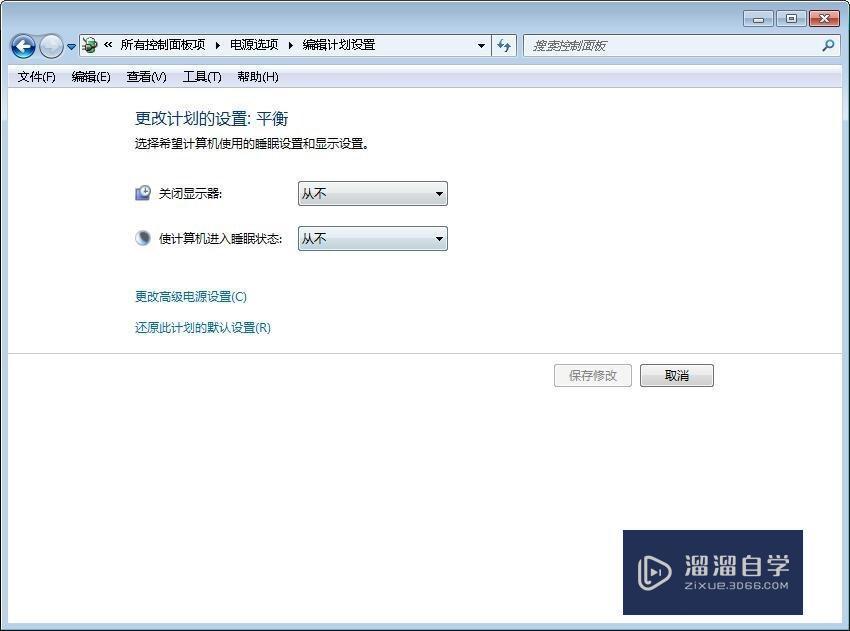850x631 pixels.
Task: Open the address bar history dropdown arrow
Action: 481,45
